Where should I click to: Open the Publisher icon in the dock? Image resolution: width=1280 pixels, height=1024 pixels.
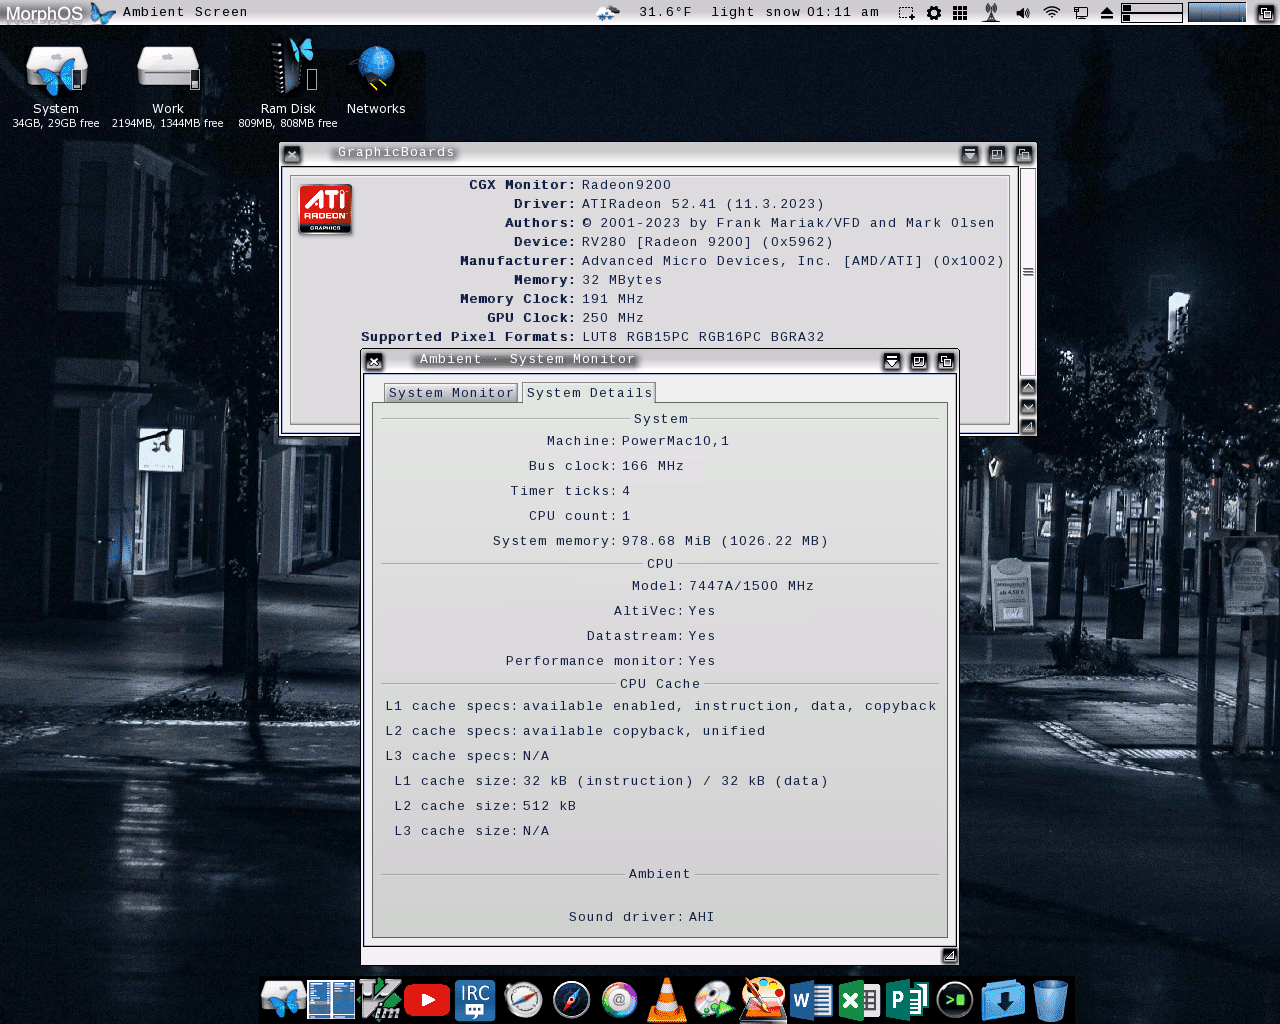click(907, 999)
